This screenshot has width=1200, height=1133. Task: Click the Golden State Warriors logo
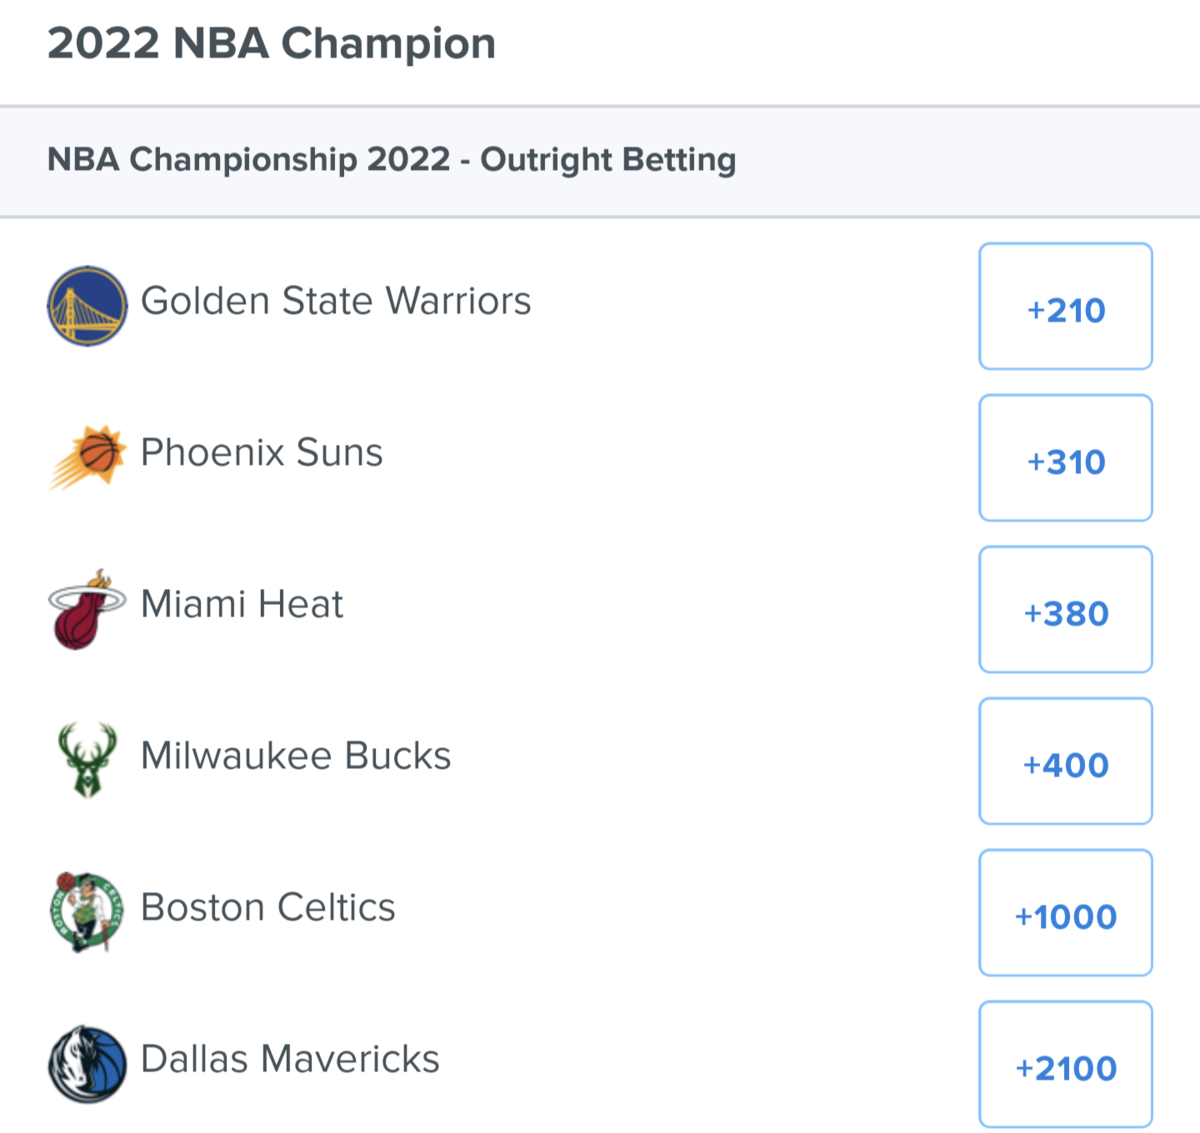(87, 306)
